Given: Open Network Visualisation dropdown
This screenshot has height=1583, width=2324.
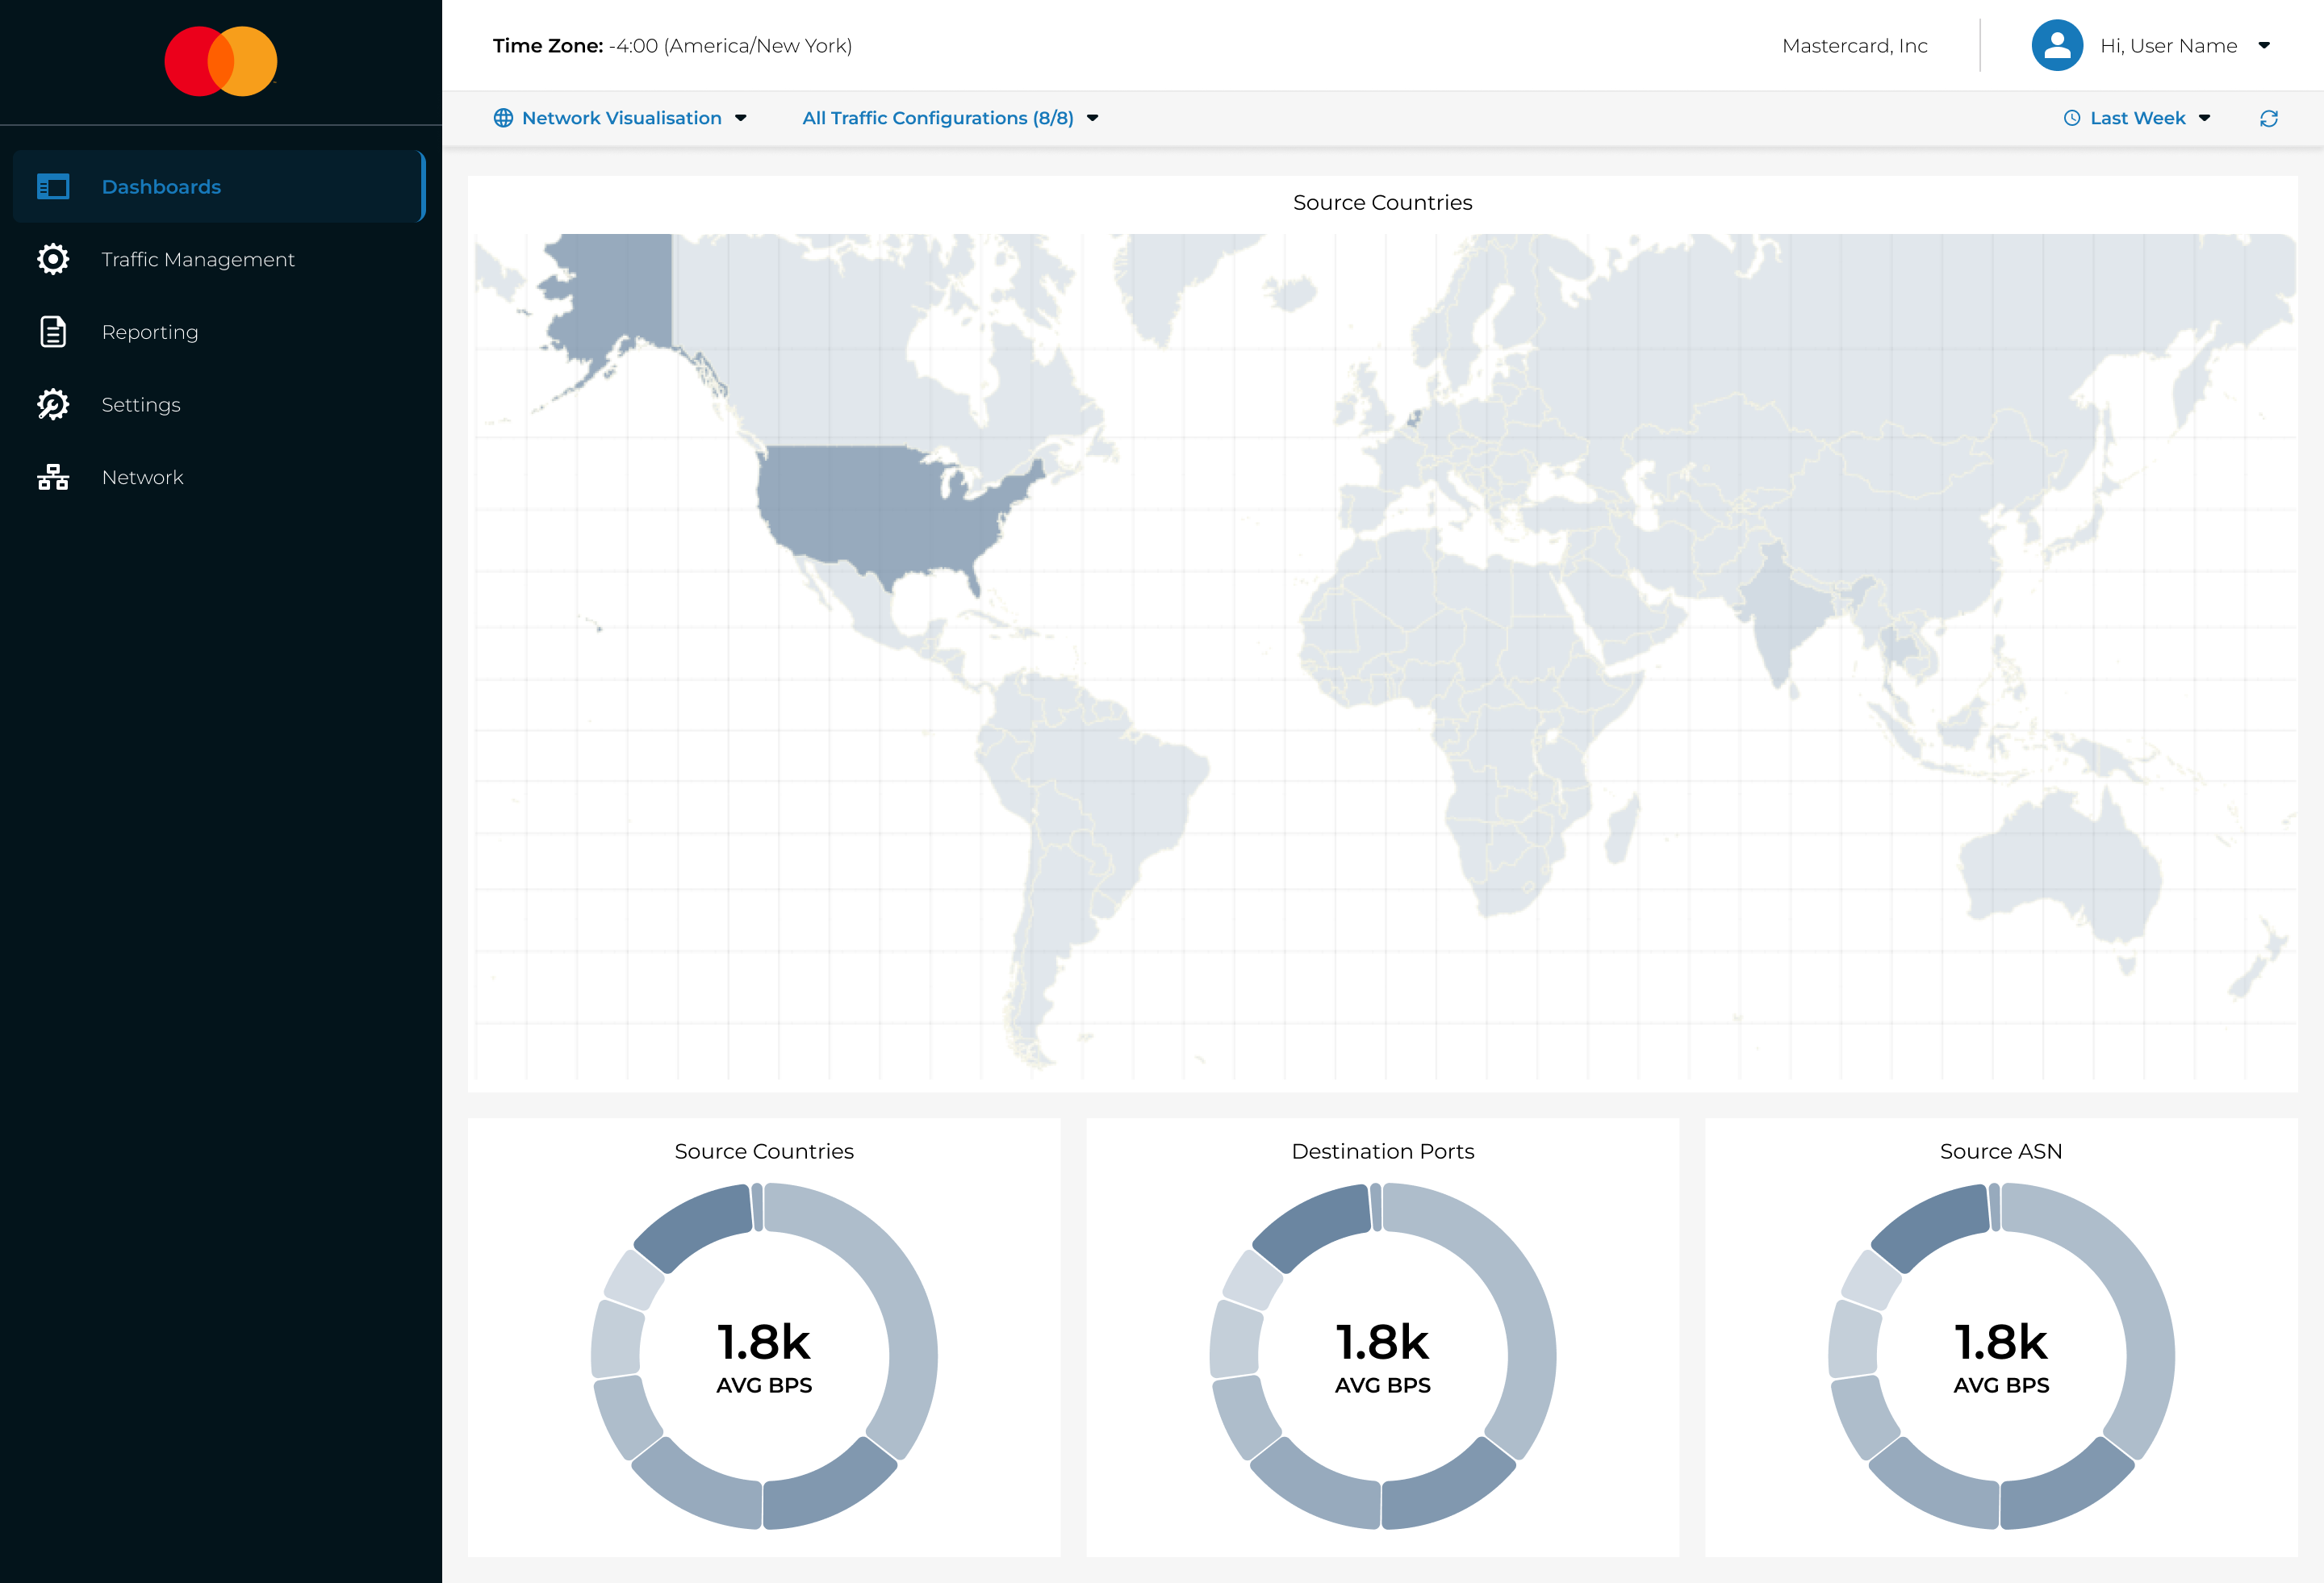Looking at the screenshot, I should (x=621, y=118).
